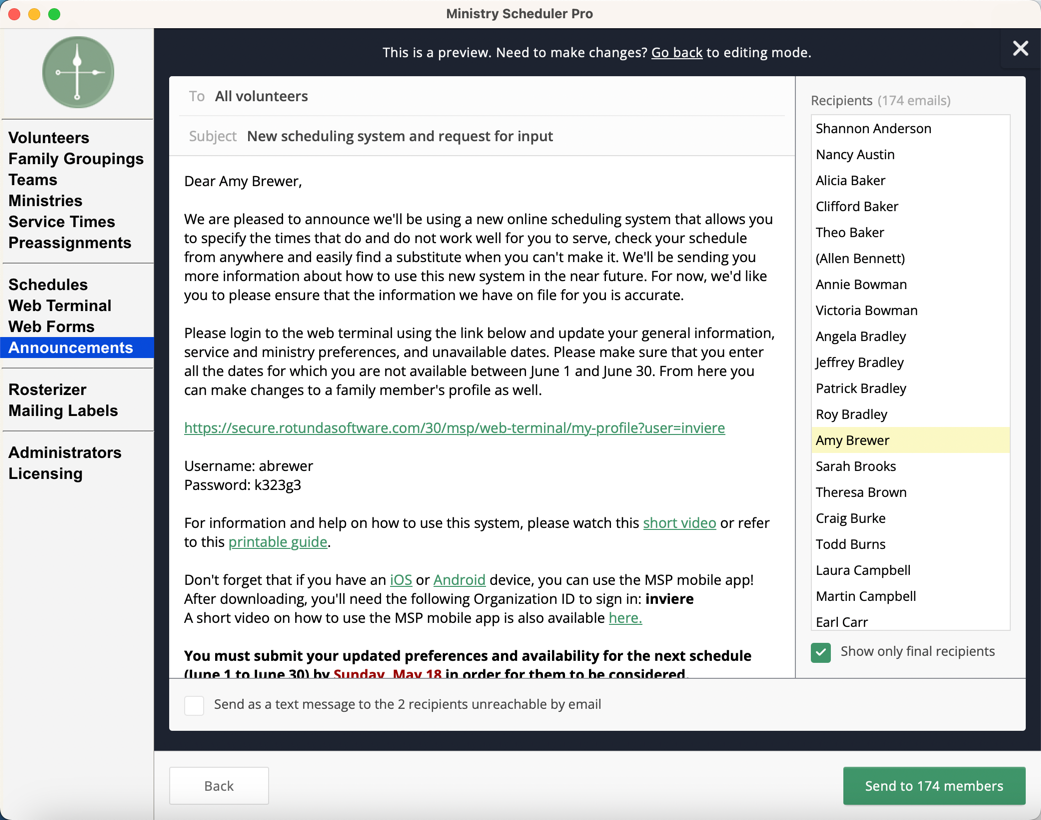
Task: Open the rotundasoftware web-terminal profile link
Action: [x=454, y=428]
